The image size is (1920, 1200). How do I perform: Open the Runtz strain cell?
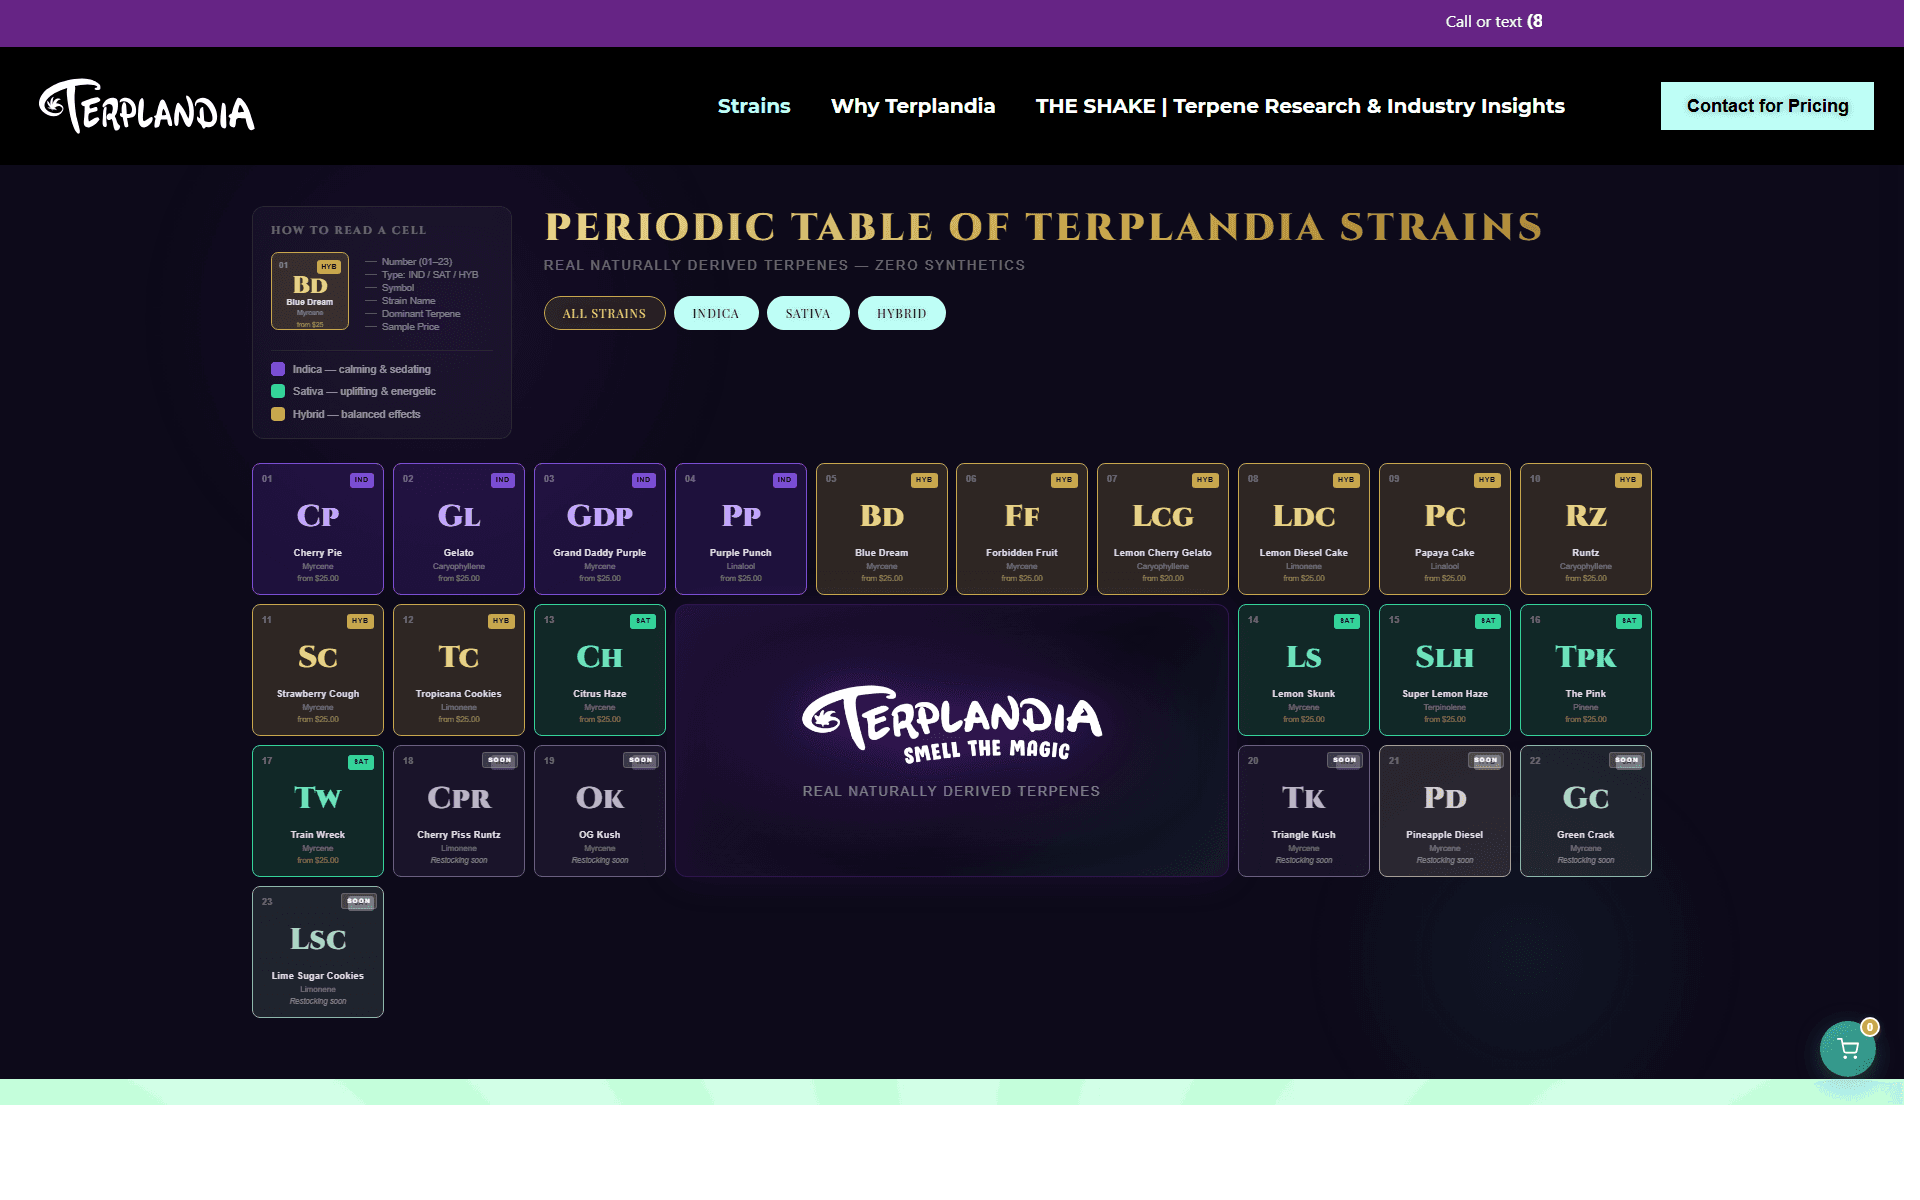coord(1586,529)
